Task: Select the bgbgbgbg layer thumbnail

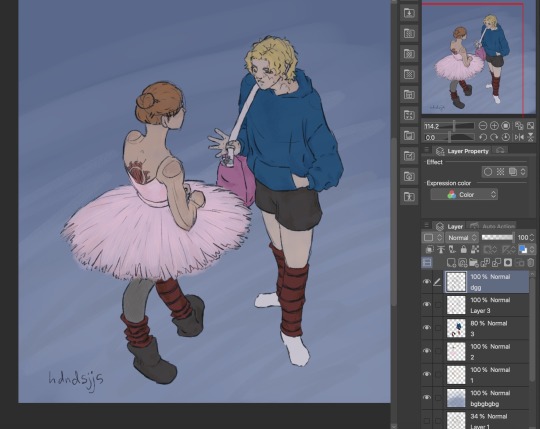Action: point(456,398)
